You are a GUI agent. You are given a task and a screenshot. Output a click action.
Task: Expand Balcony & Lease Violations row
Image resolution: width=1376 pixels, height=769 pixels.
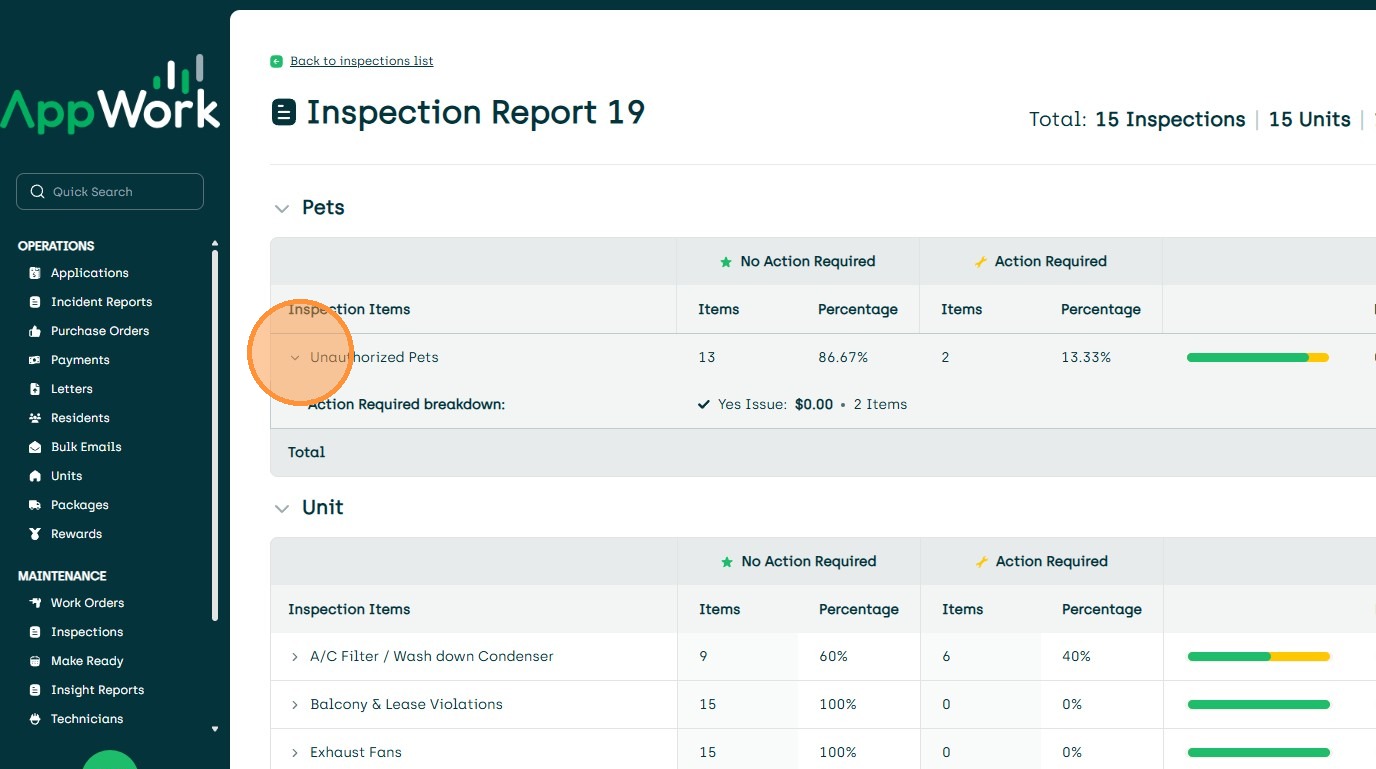pyautogui.click(x=295, y=705)
